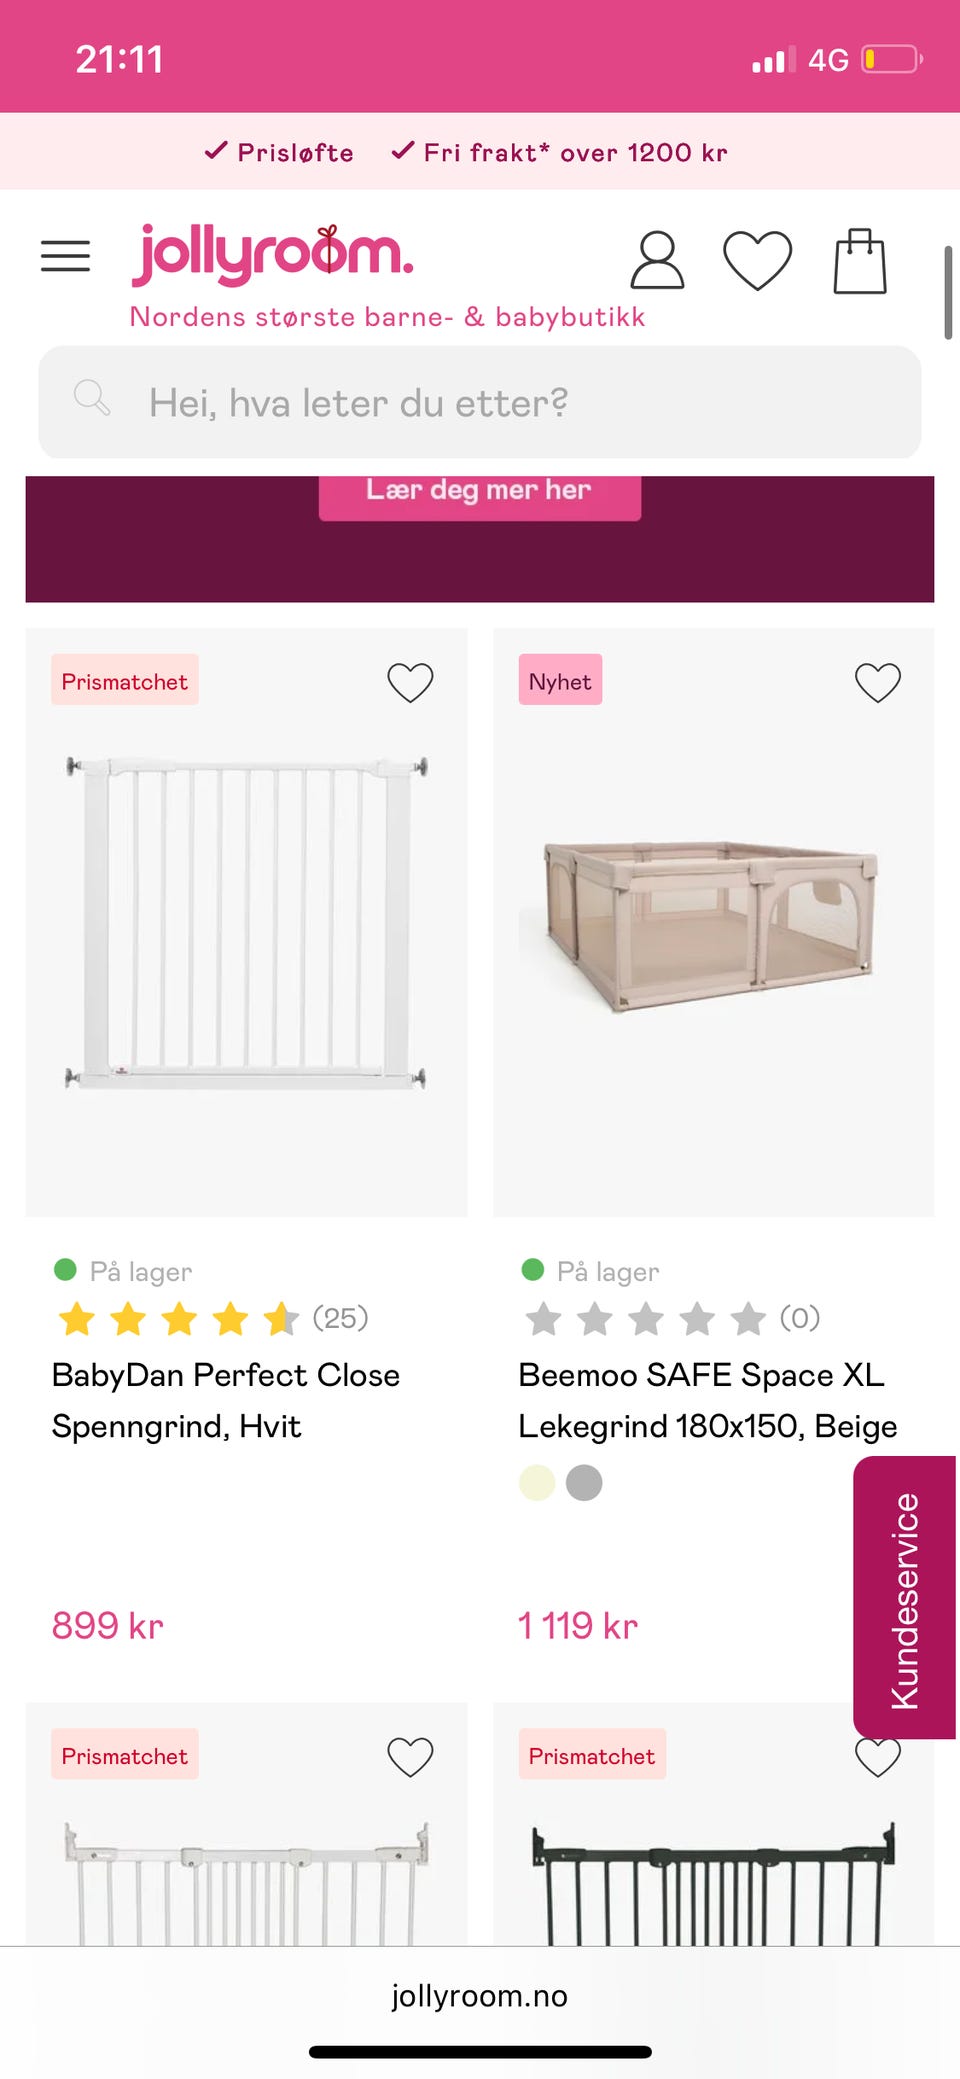Viewport: 960px width, 2079px height.
Task: Open the shopping bag cart
Action: pos(860,261)
